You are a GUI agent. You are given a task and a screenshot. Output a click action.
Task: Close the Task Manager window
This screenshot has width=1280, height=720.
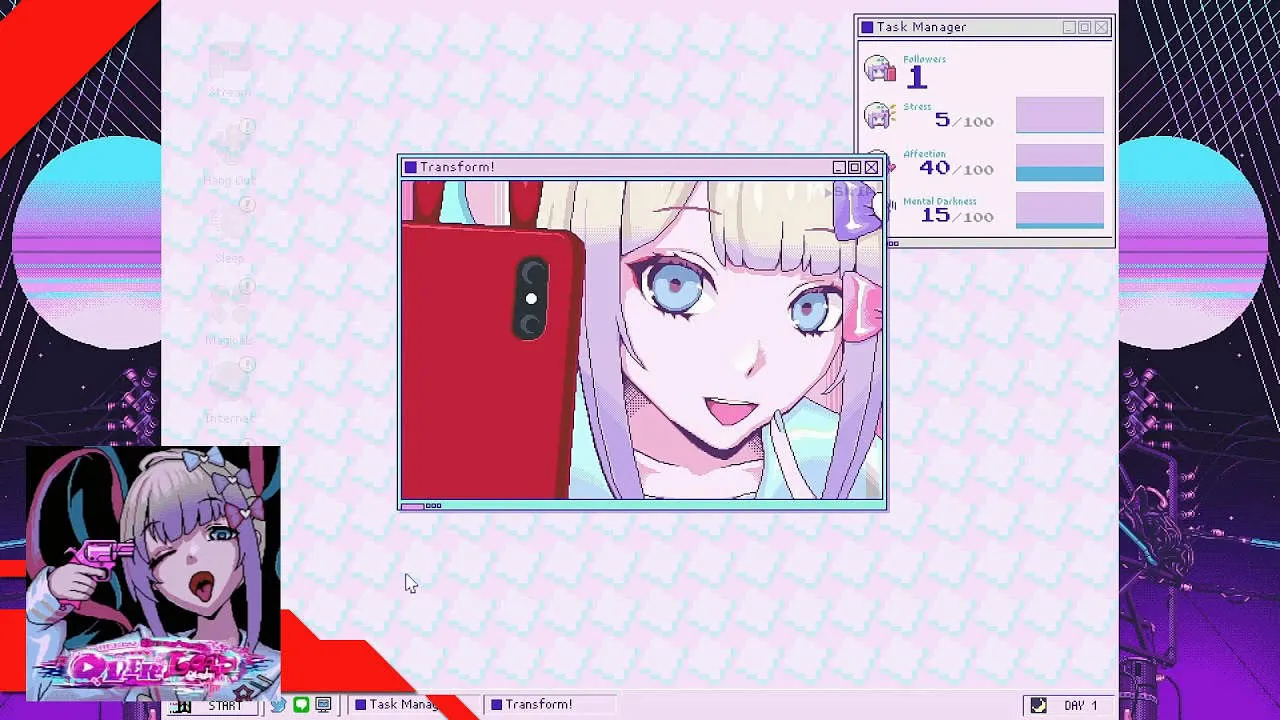pyautogui.click(x=1101, y=27)
